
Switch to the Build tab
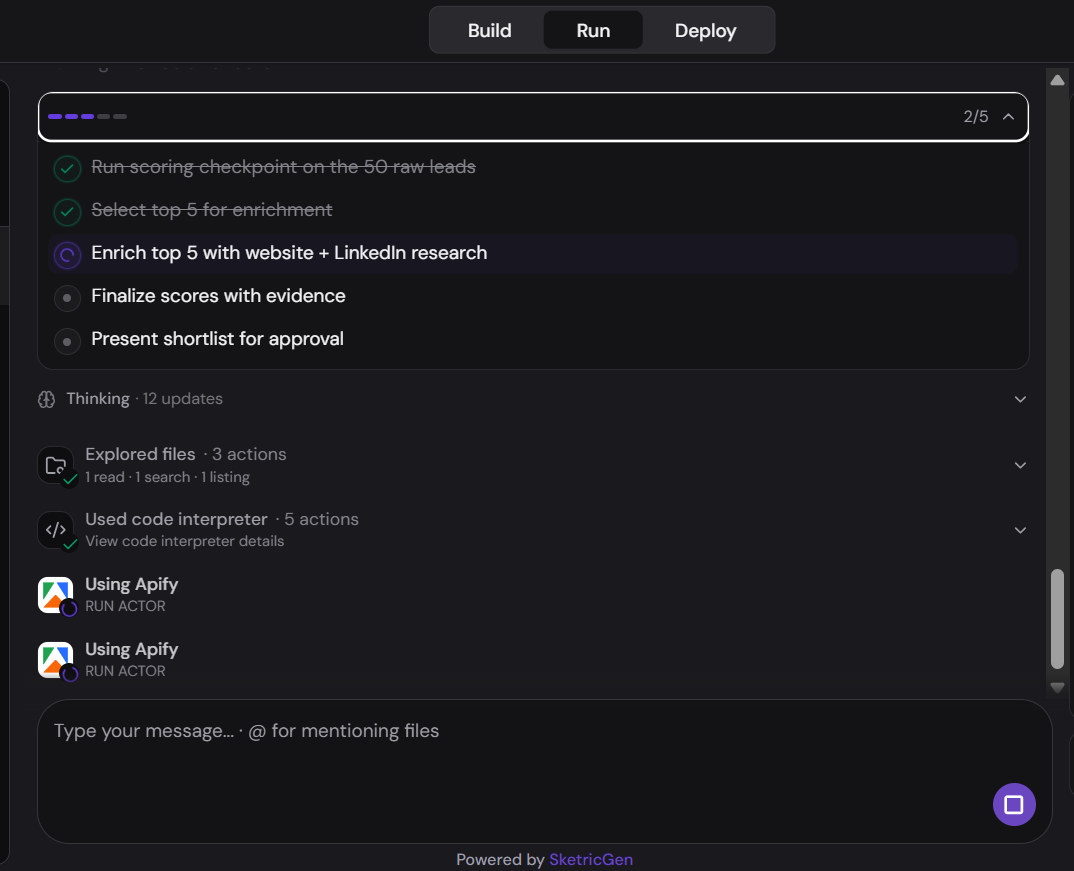490,31
